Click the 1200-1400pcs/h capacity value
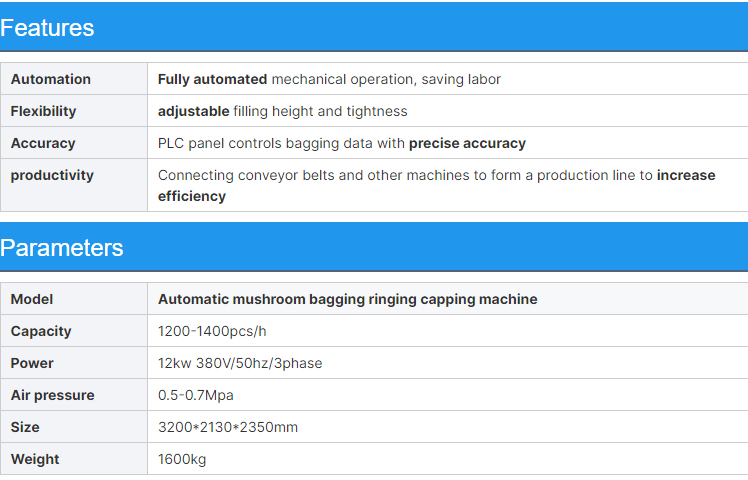This screenshot has width=748, height=480. (210, 331)
